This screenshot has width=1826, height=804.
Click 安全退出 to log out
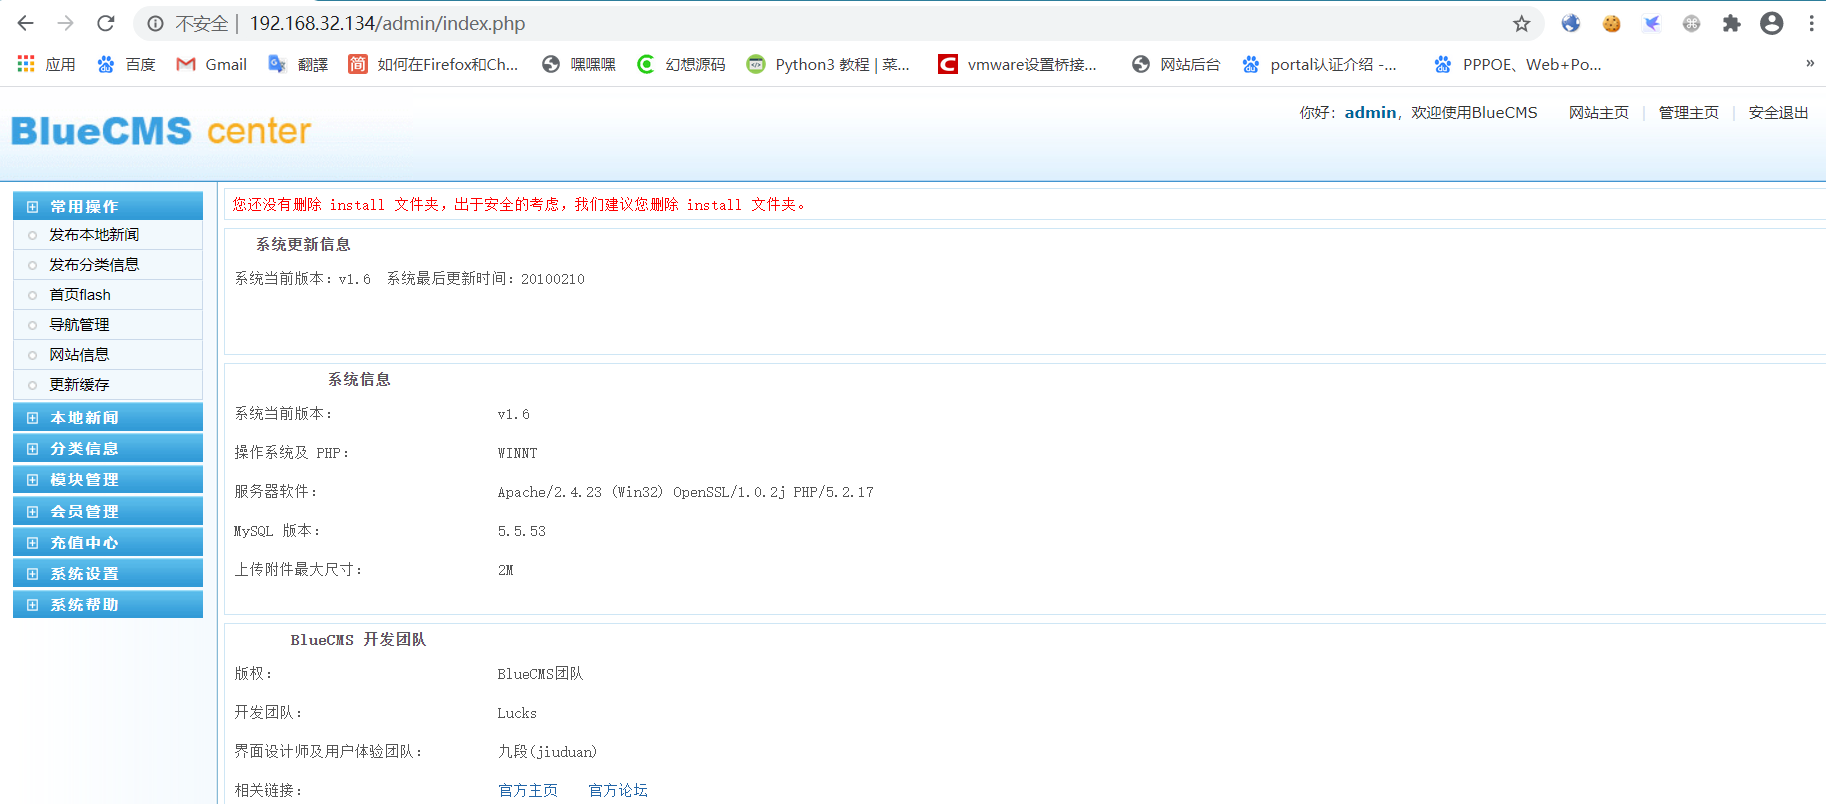point(1778,113)
